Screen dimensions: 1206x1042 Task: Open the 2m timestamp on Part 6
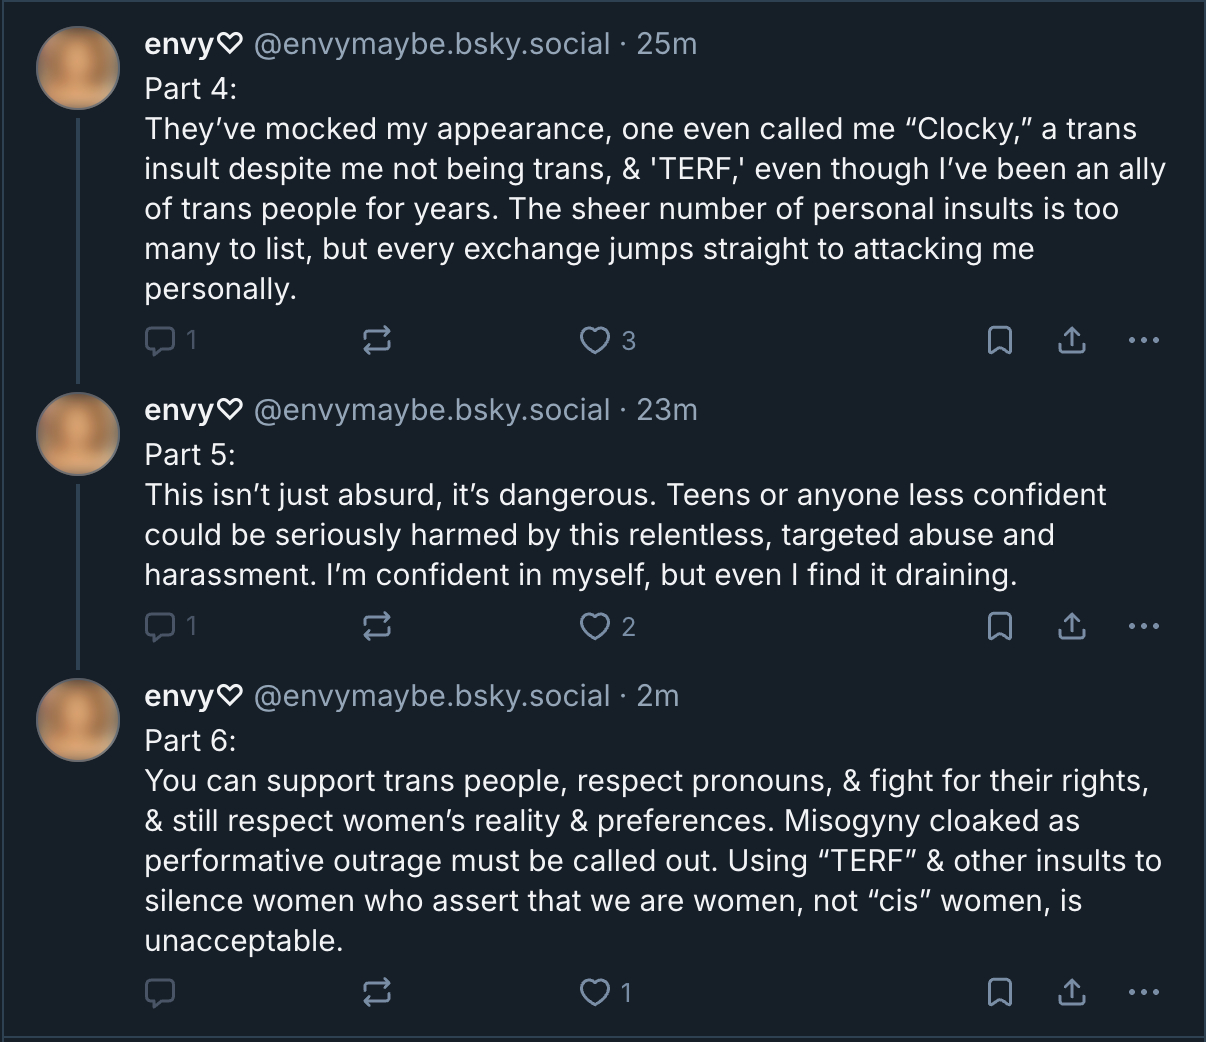coord(658,697)
